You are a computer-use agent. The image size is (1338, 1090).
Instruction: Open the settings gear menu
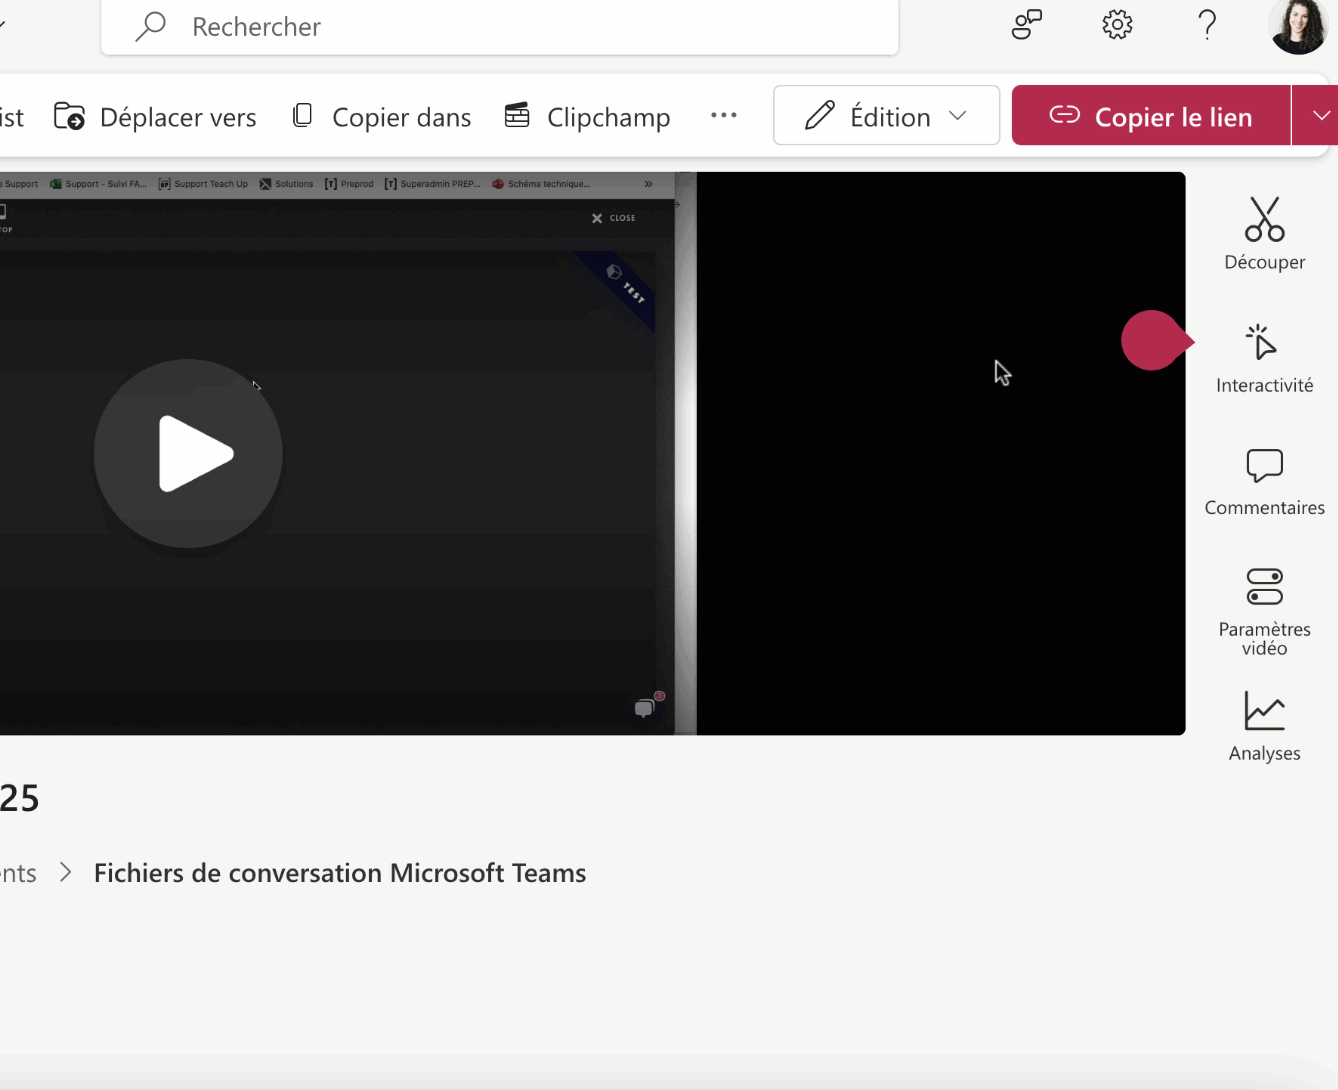pyautogui.click(x=1117, y=25)
